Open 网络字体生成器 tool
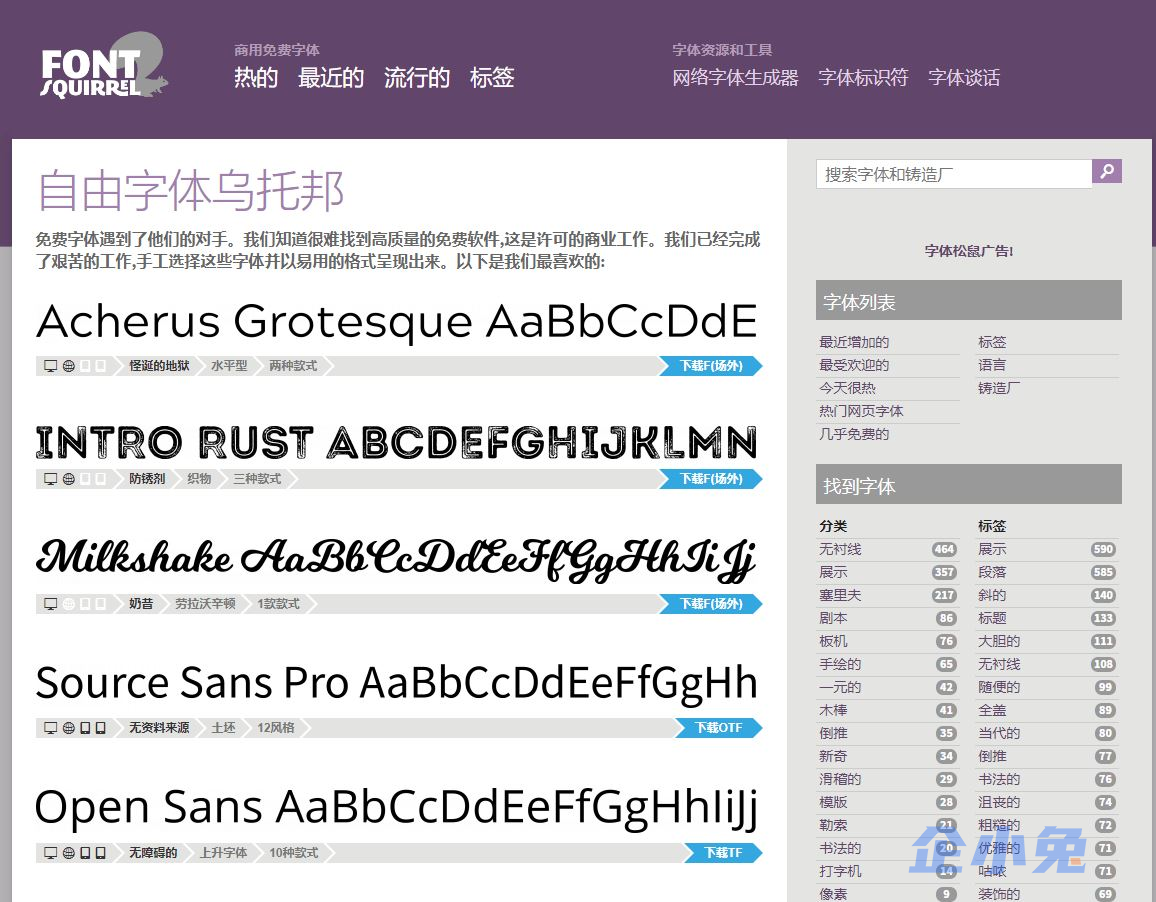This screenshot has height=902, width=1156. pos(735,77)
